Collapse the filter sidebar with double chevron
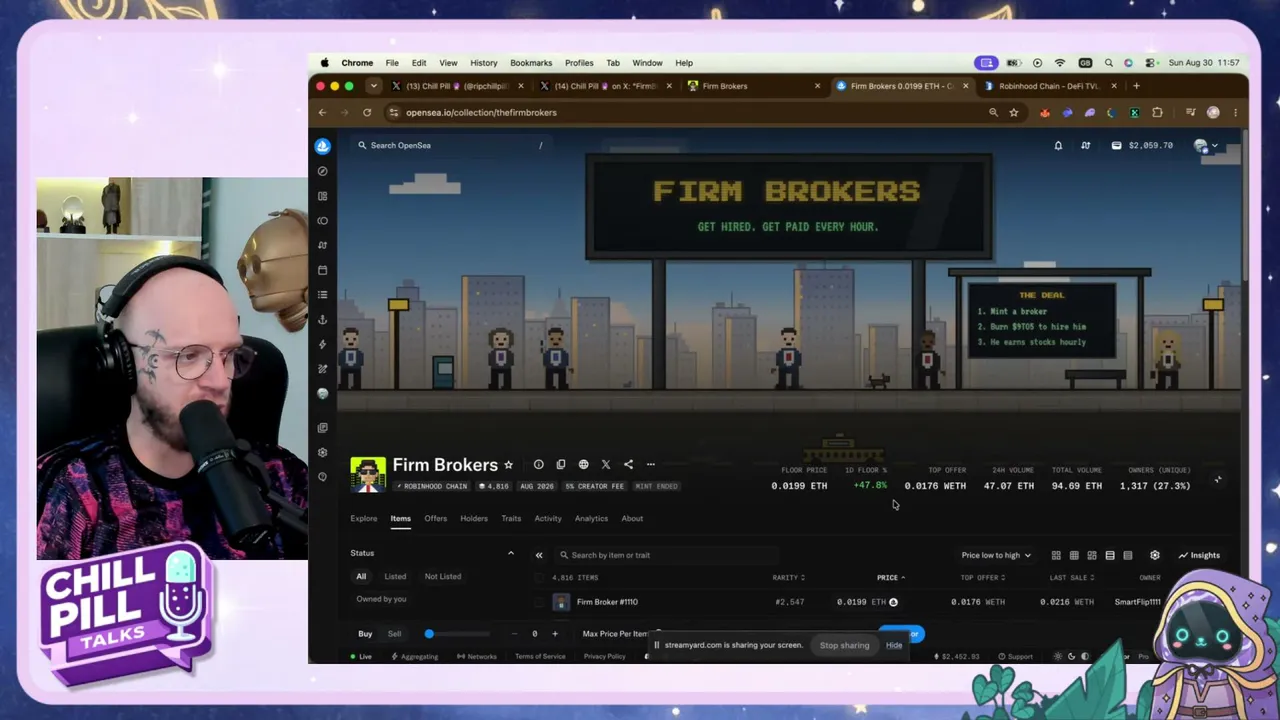Viewport: 1280px width, 720px height. (539, 555)
